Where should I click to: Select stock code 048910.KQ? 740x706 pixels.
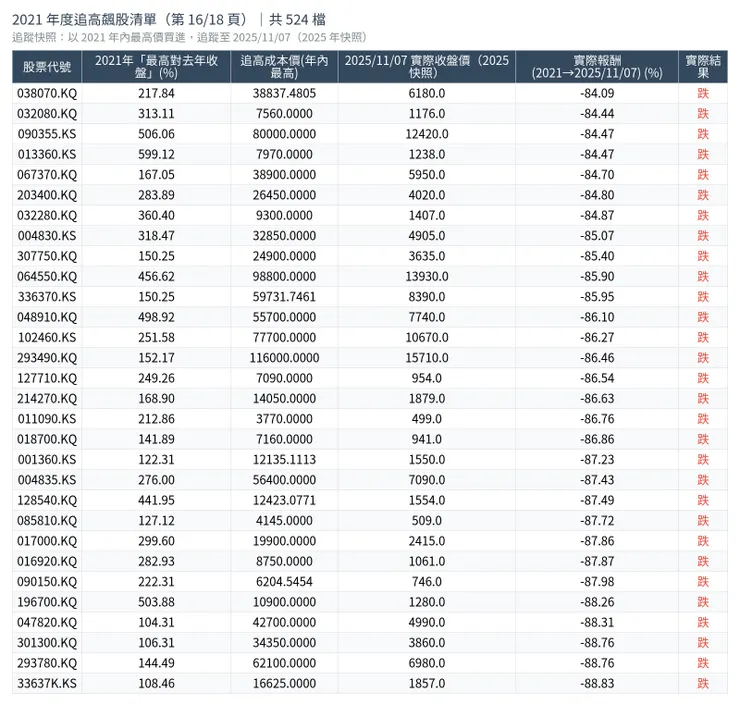pos(47,317)
